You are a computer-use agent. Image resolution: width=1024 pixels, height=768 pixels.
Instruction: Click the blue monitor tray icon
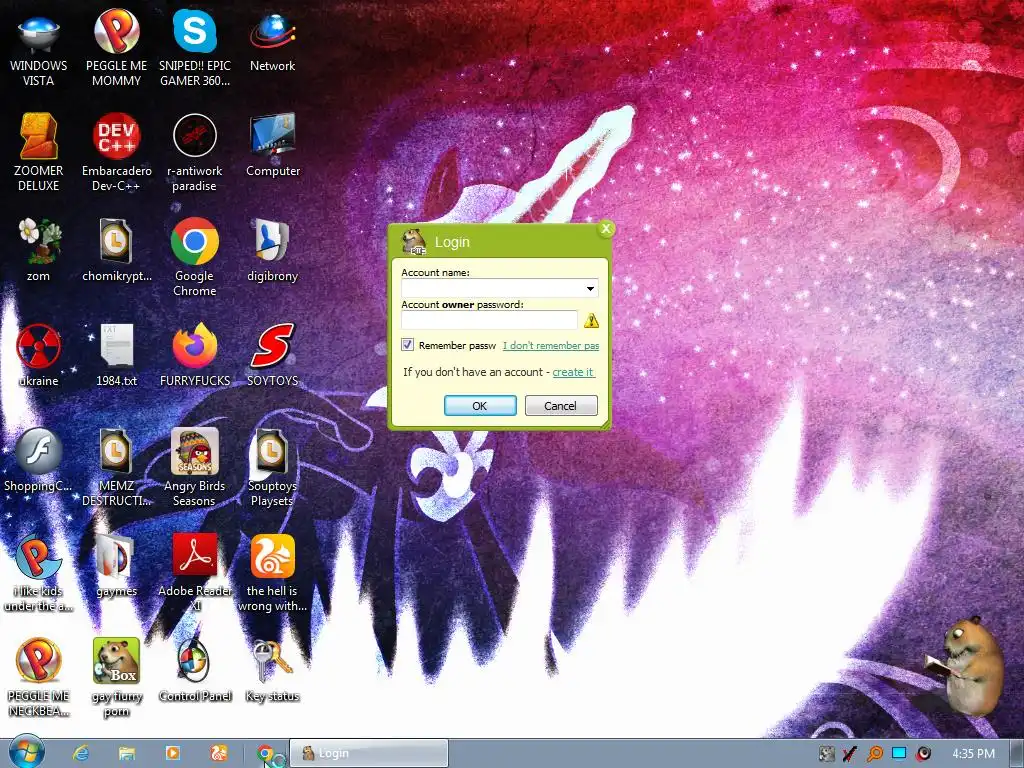(x=899, y=753)
